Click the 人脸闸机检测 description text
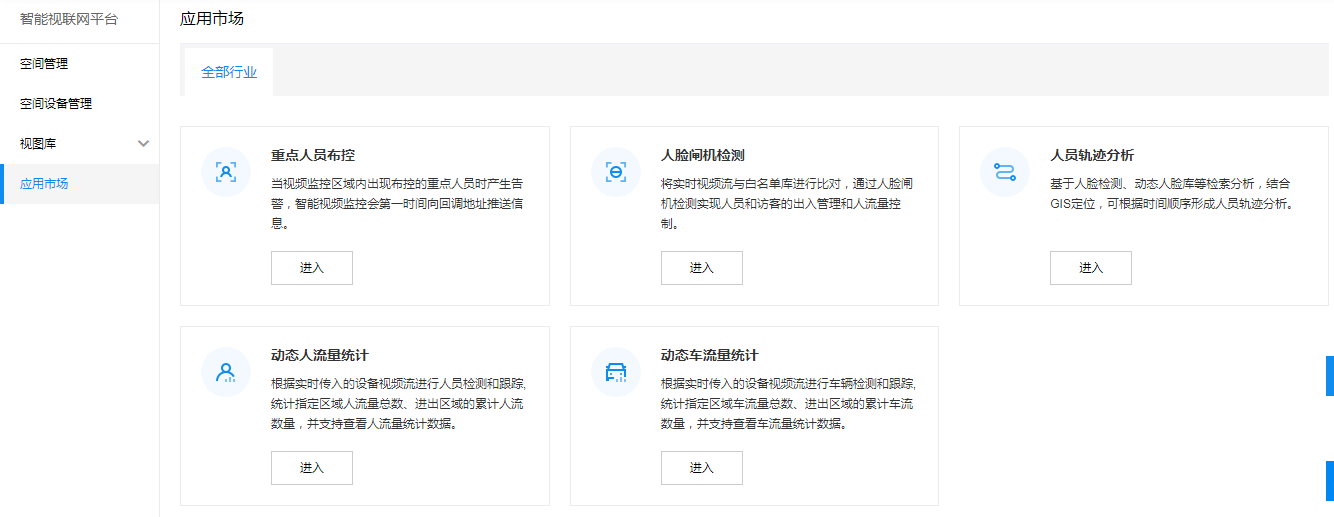This screenshot has width=1334, height=517. (x=788, y=204)
